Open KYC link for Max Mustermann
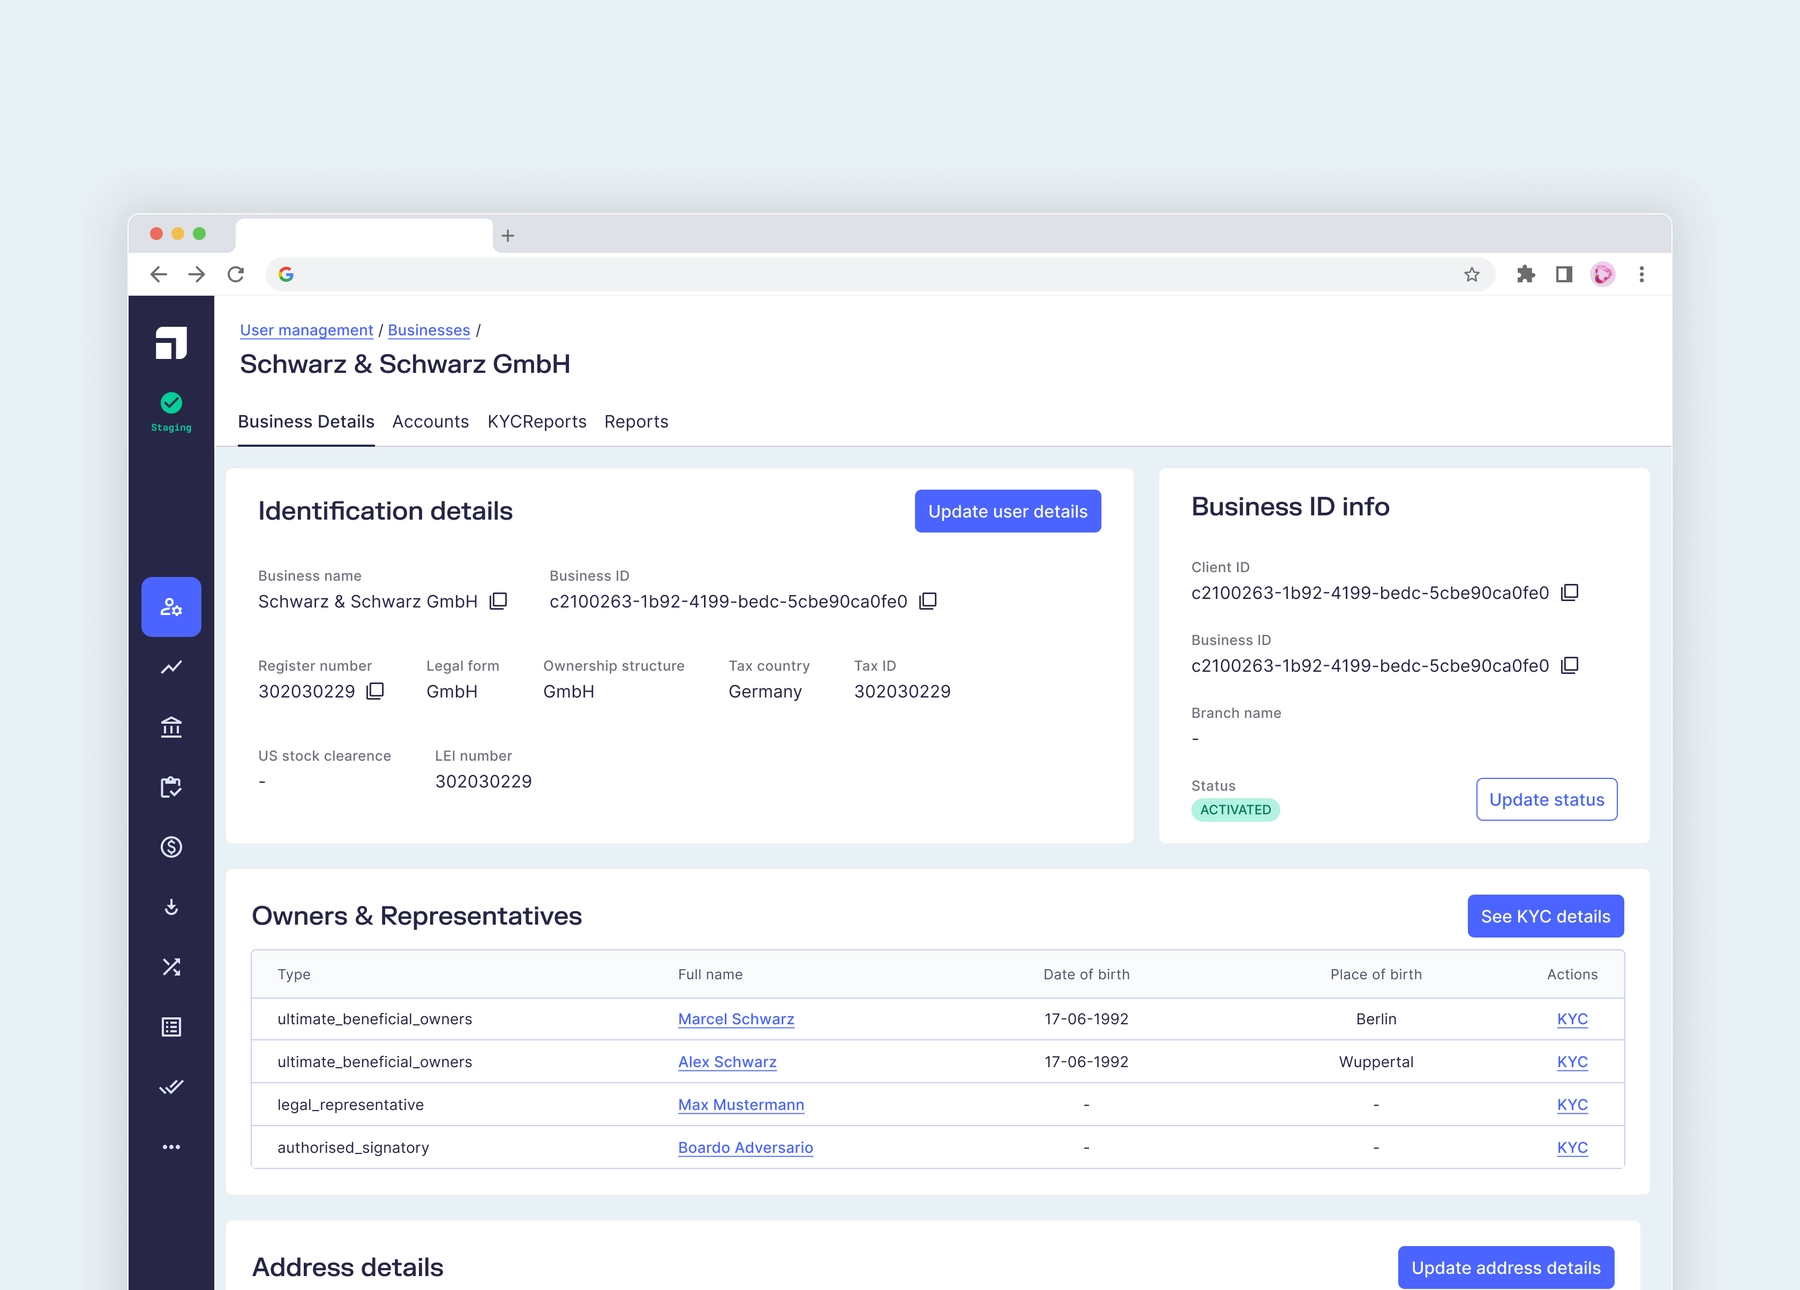The width and height of the screenshot is (1800, 1290). (x=1572, y=1105)
